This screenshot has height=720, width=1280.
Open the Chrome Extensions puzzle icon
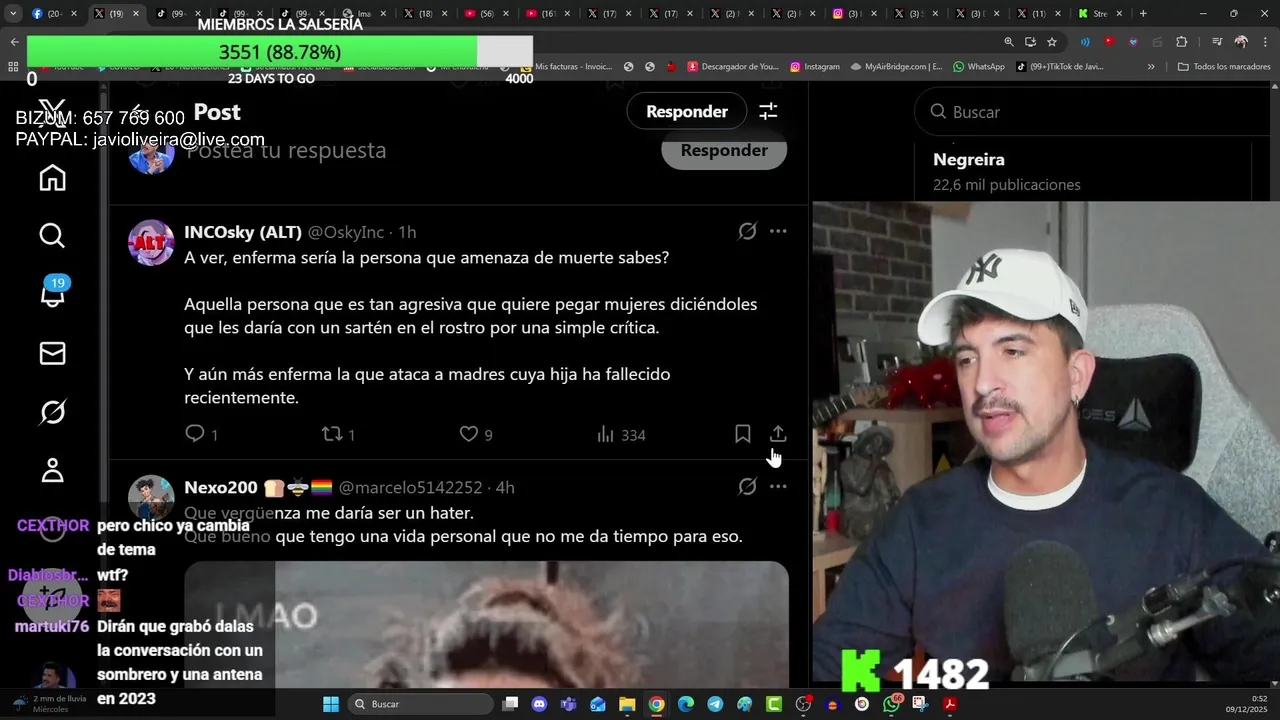click(x=1182, y=42)
